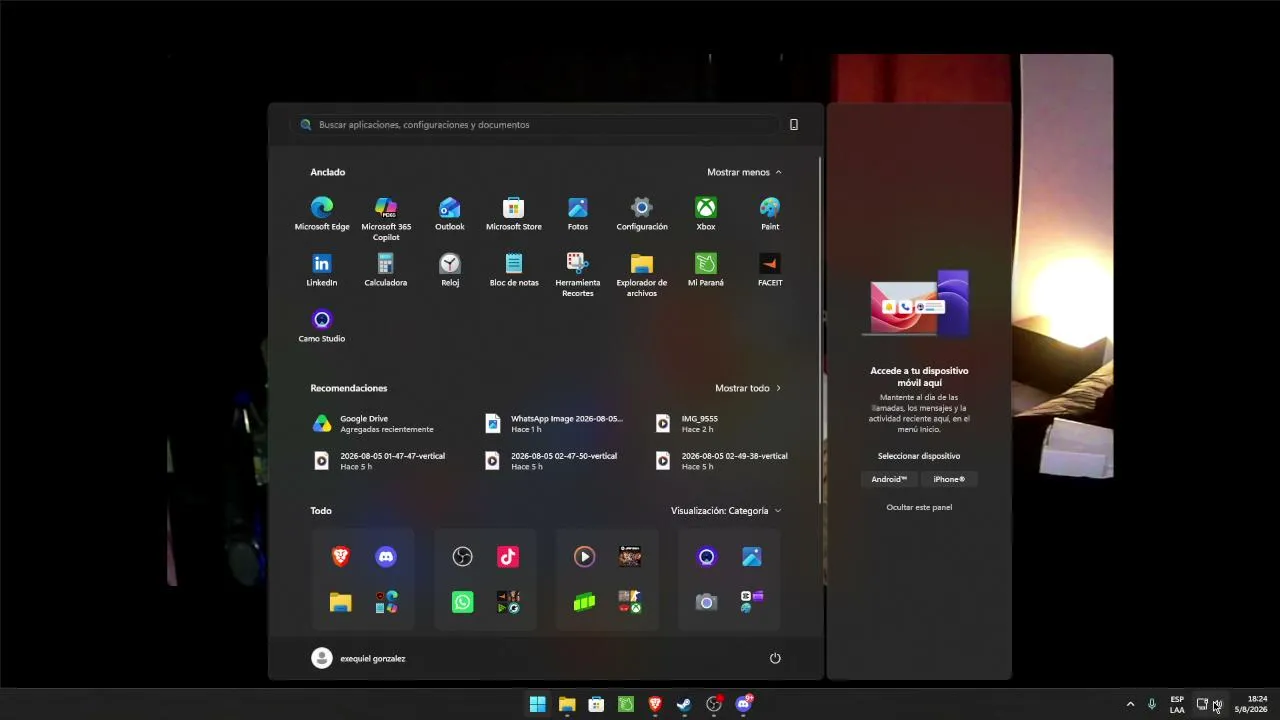This screenshot has height=720, width=1280.
Task: Launch Calculadora
Action: tap(386, 269)
